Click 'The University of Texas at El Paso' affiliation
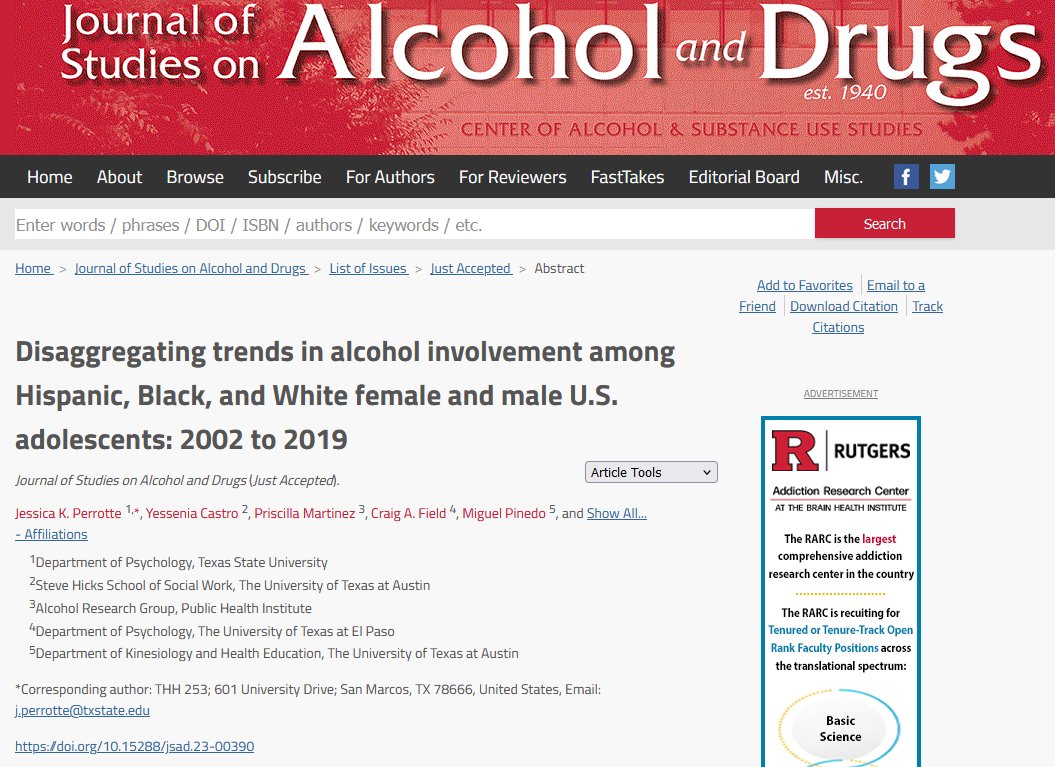Image resolution: width=1055 pixels, height=767 pixels. click(x=296, y=631)
